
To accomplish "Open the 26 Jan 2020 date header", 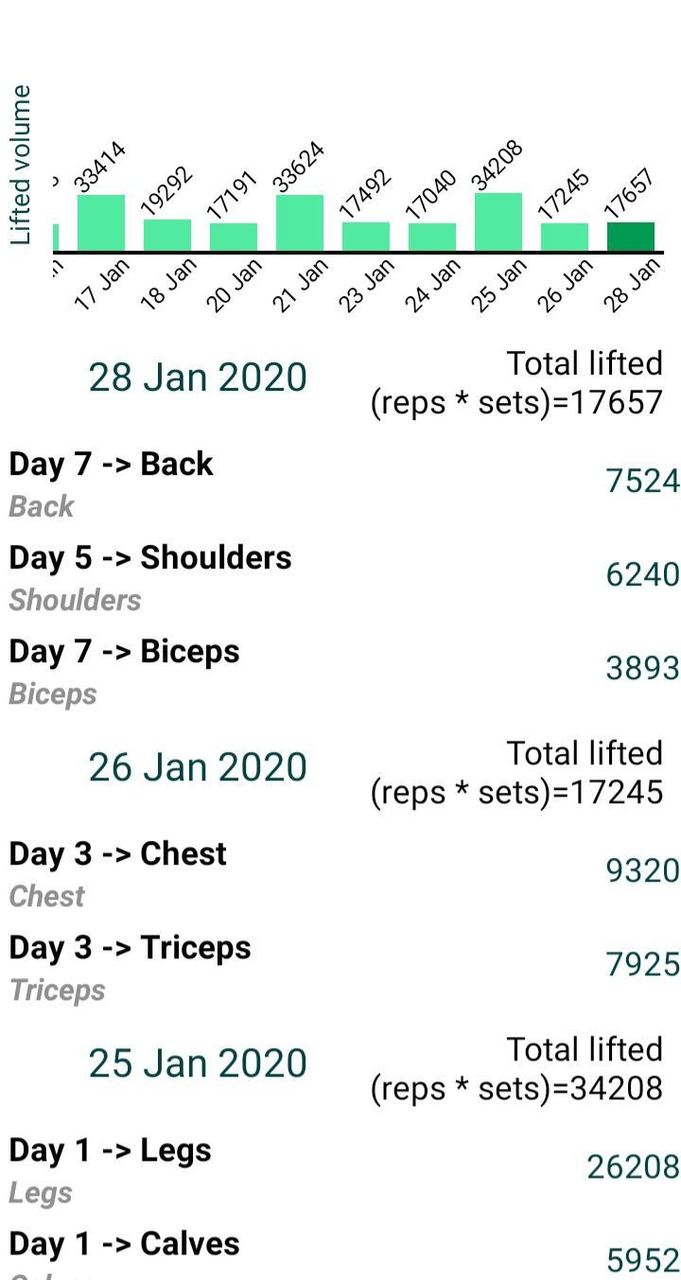I will tap(196, 767).
